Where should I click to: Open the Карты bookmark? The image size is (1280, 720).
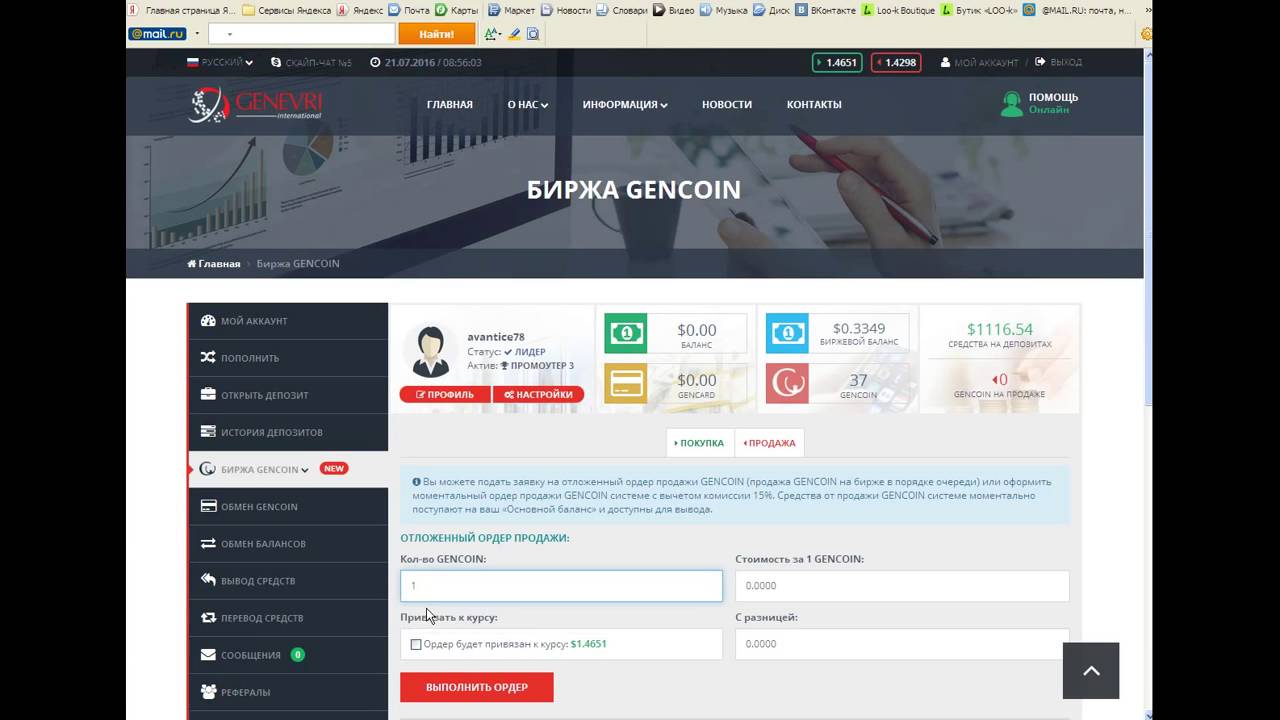pos(456,10)
